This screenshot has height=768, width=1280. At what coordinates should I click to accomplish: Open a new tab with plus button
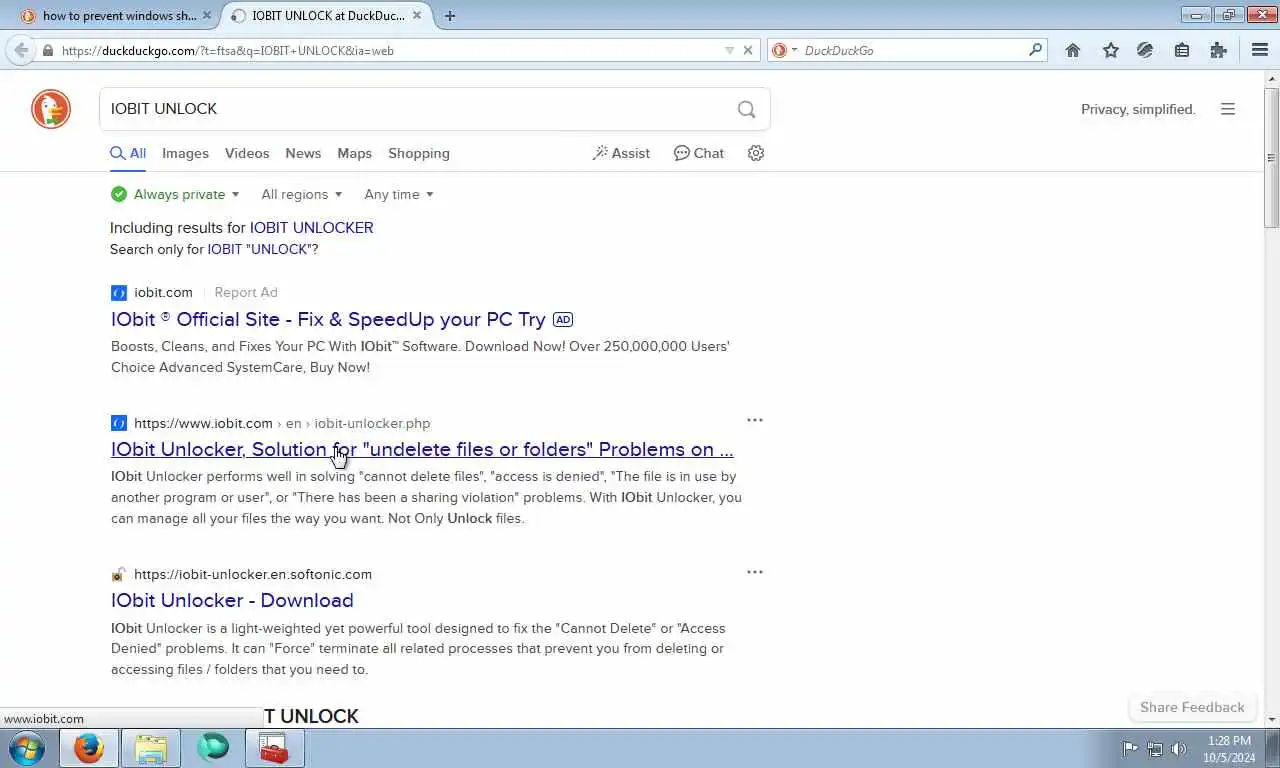[450, 16]
